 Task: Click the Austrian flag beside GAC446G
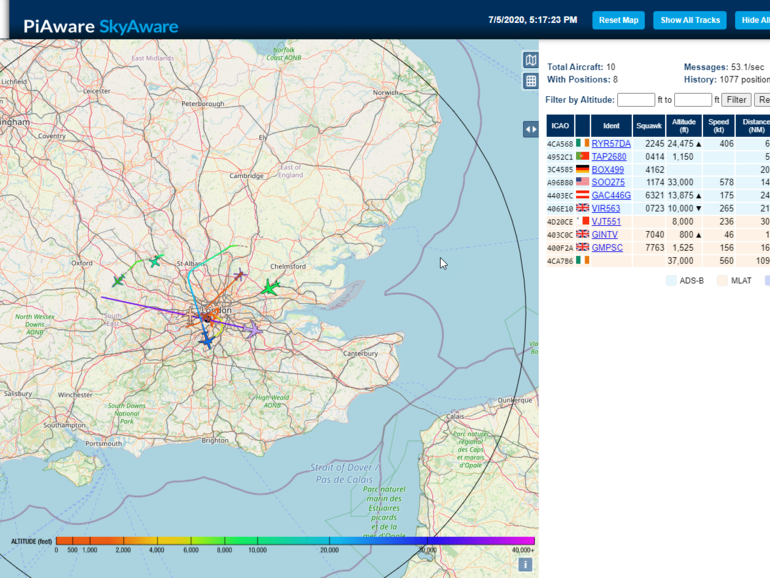click(x=582, y=195)
